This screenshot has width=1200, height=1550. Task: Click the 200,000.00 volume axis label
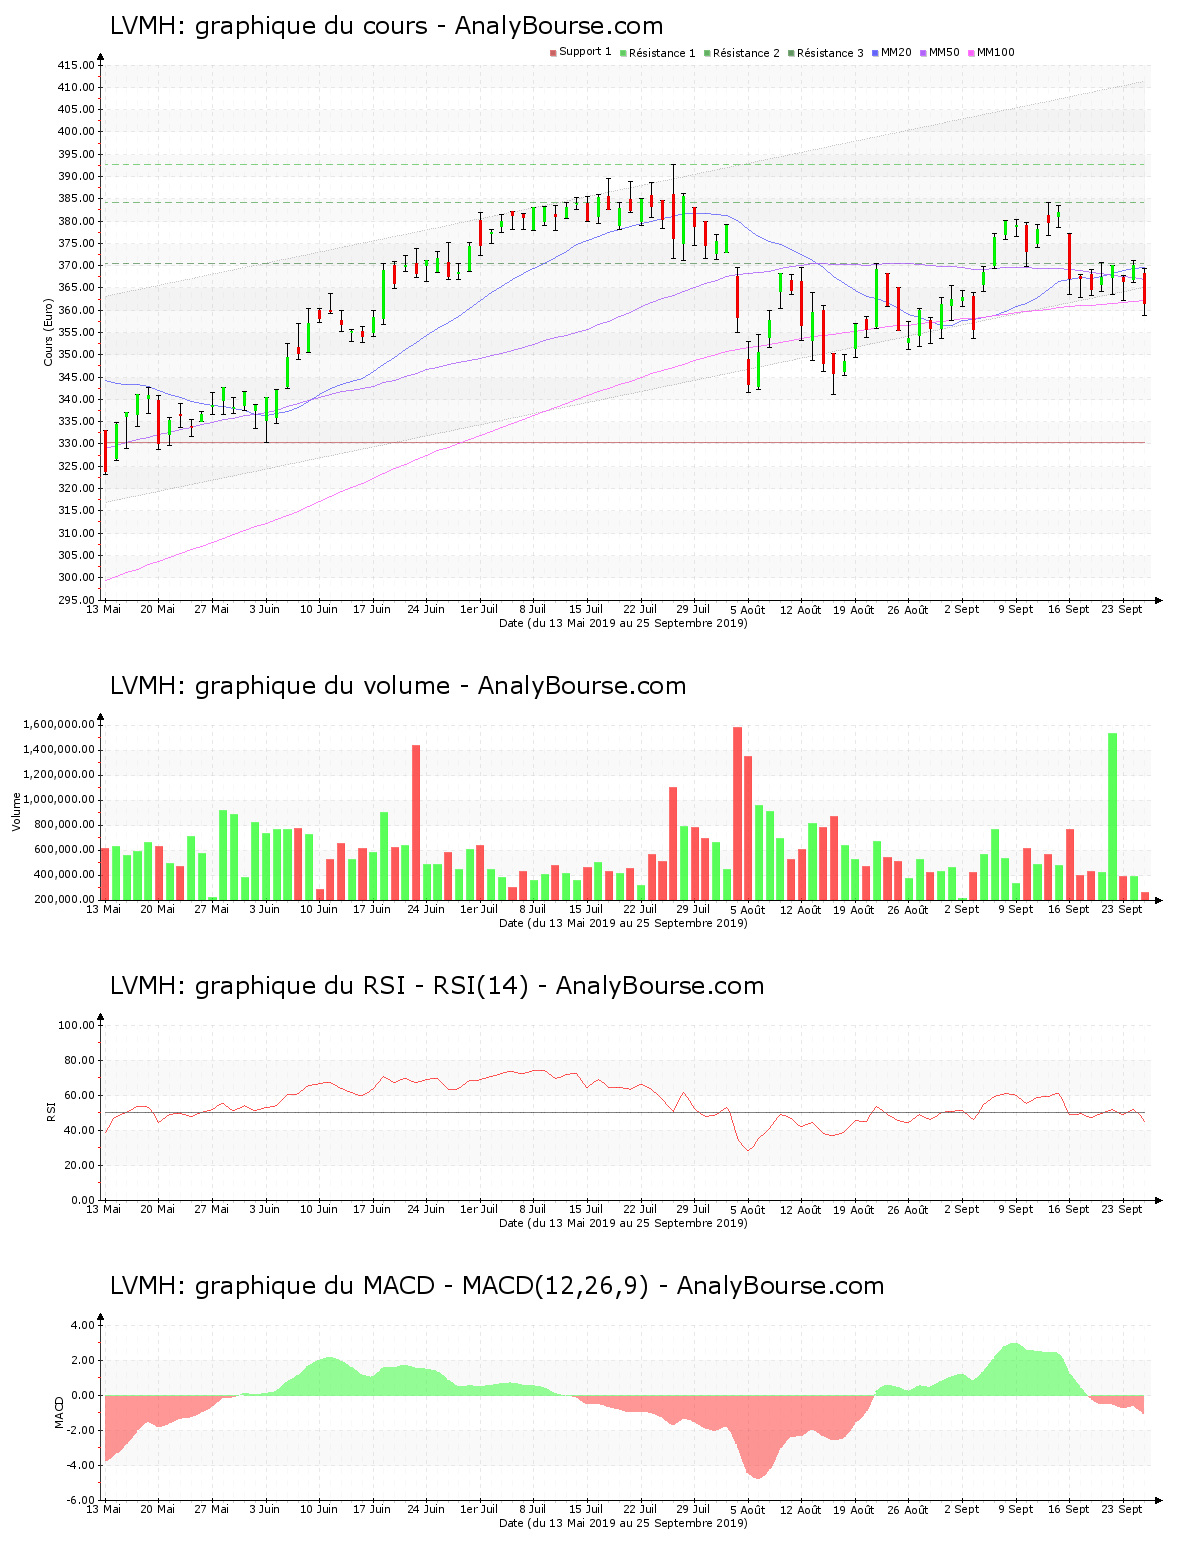point(65,900)
